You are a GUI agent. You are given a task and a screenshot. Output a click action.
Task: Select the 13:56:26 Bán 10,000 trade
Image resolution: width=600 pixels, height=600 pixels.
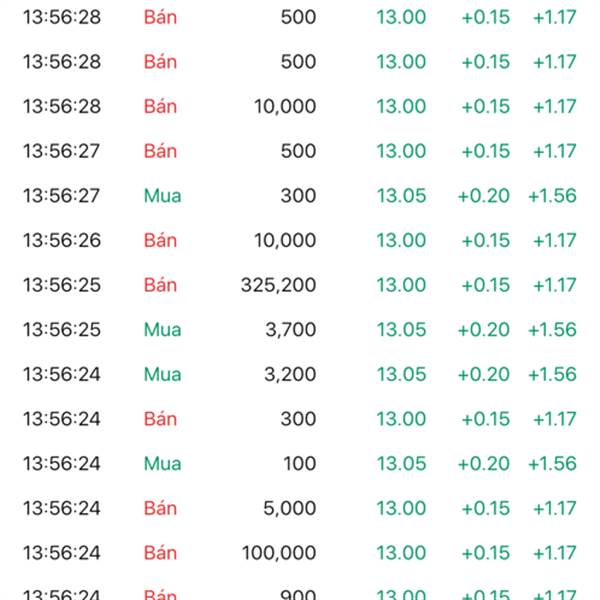click(300, 240)
